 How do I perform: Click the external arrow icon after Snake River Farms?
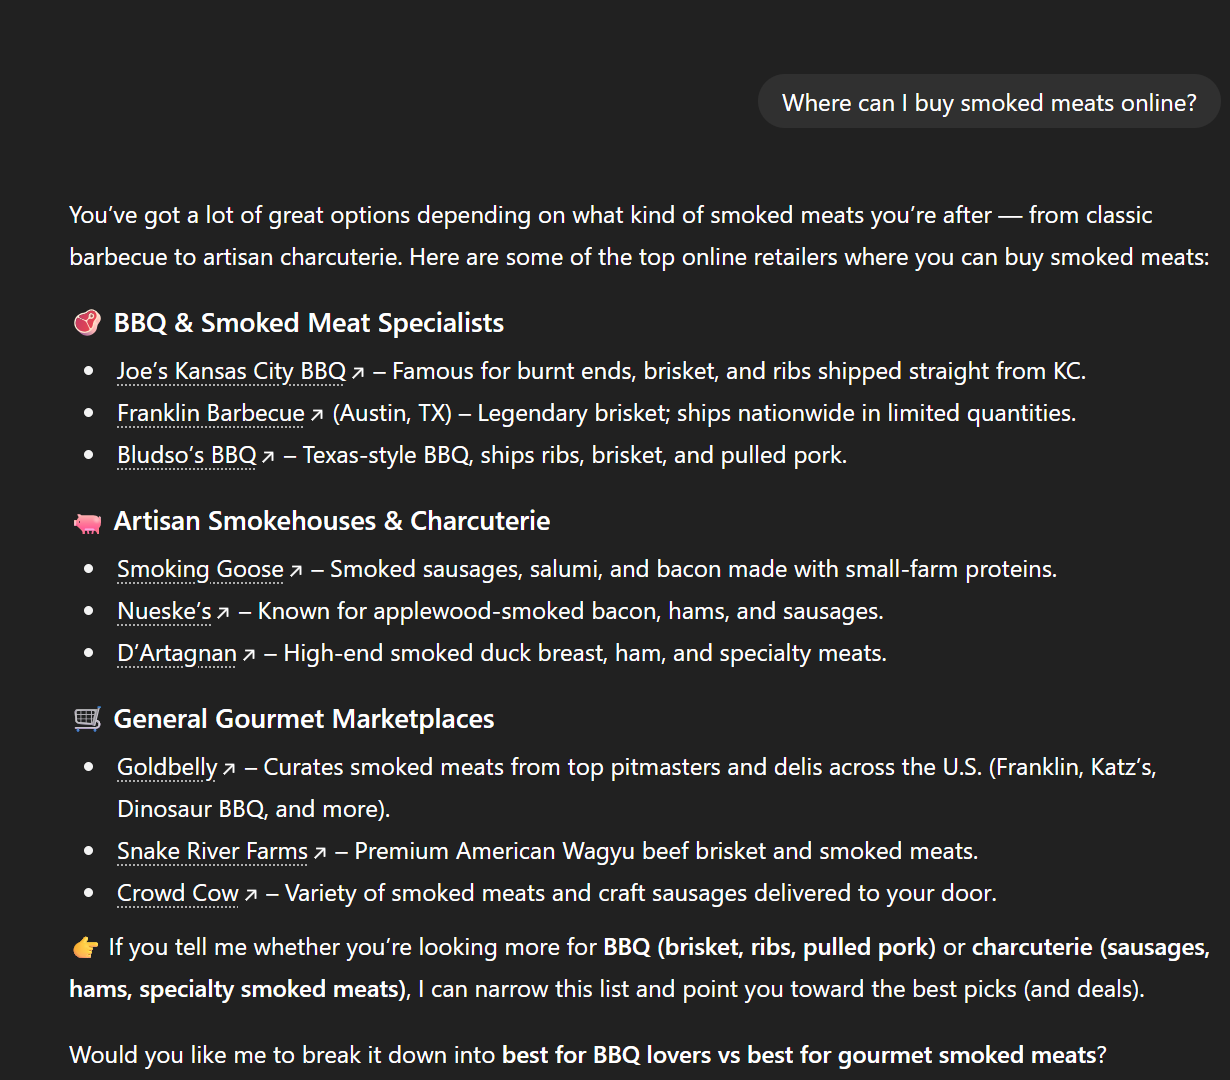pyautogui.click(x=320, y=853)
